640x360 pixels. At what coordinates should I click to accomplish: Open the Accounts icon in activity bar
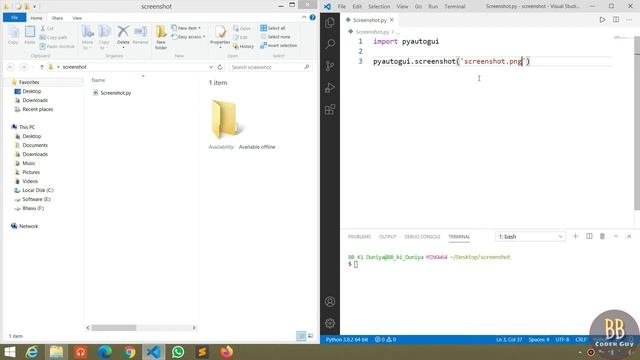(330, 302)
